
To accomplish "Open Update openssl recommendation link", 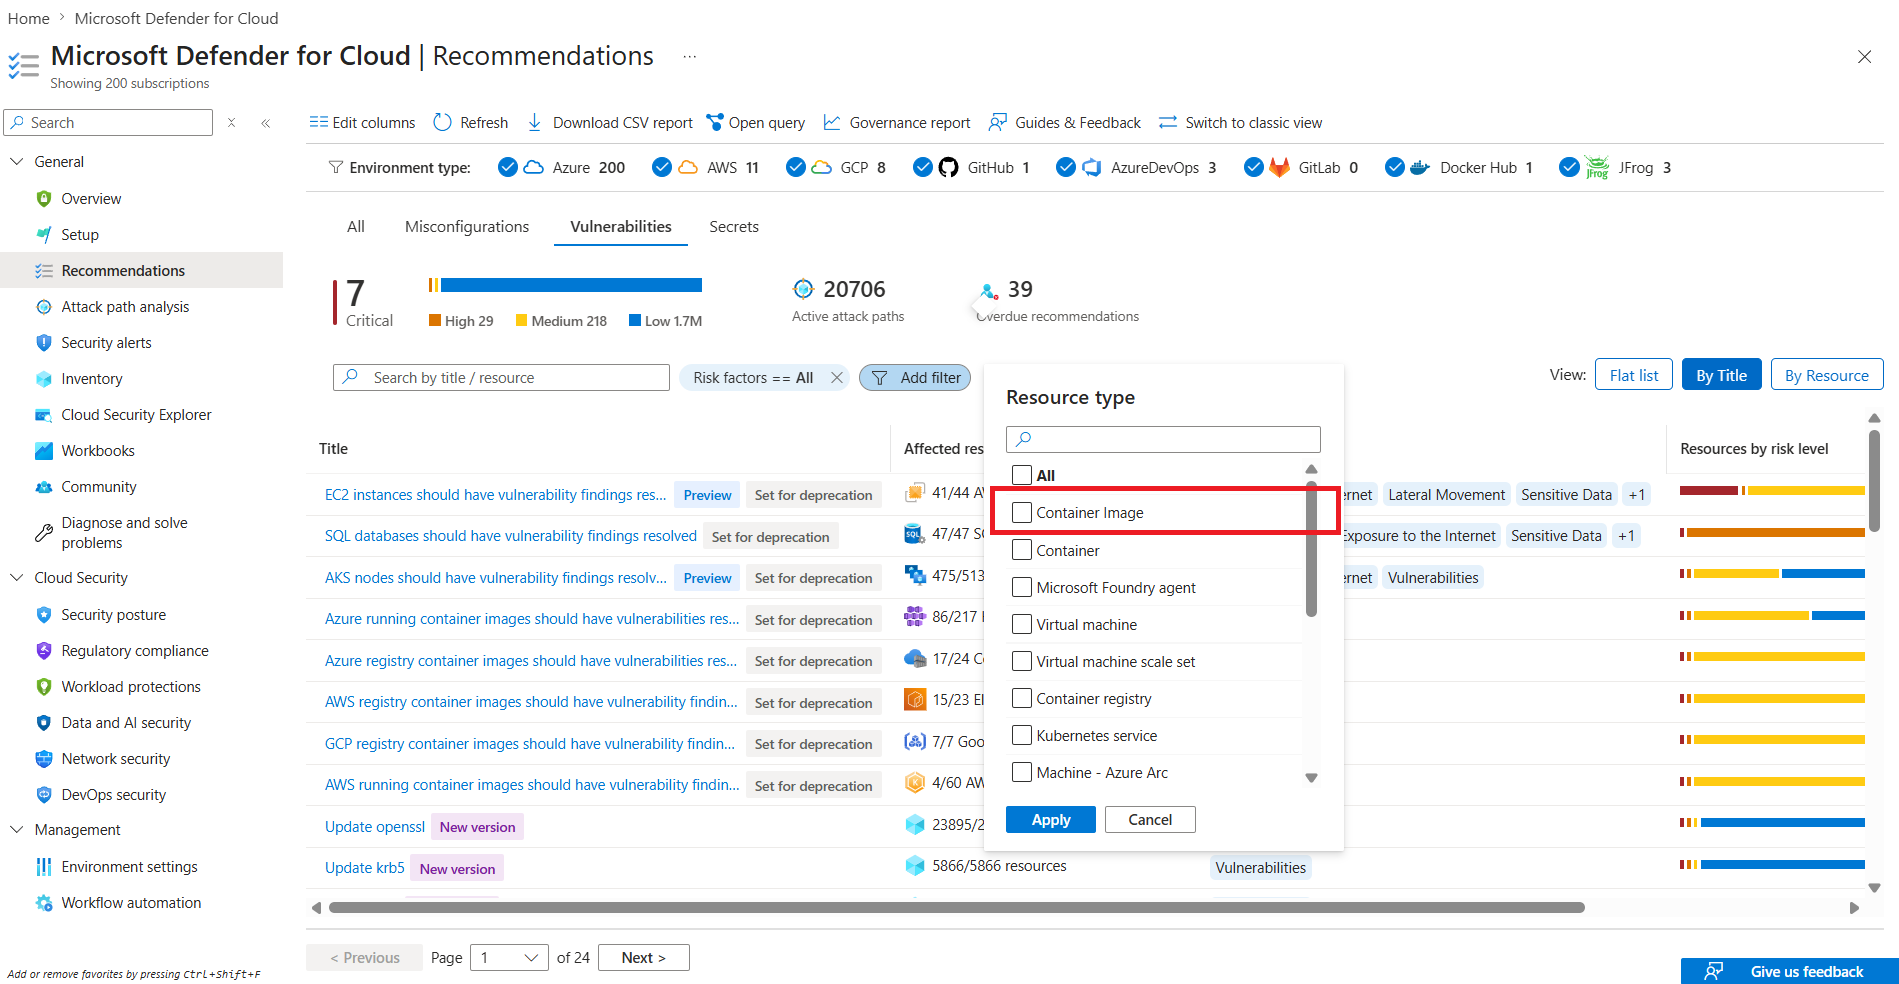I will 375,826.
